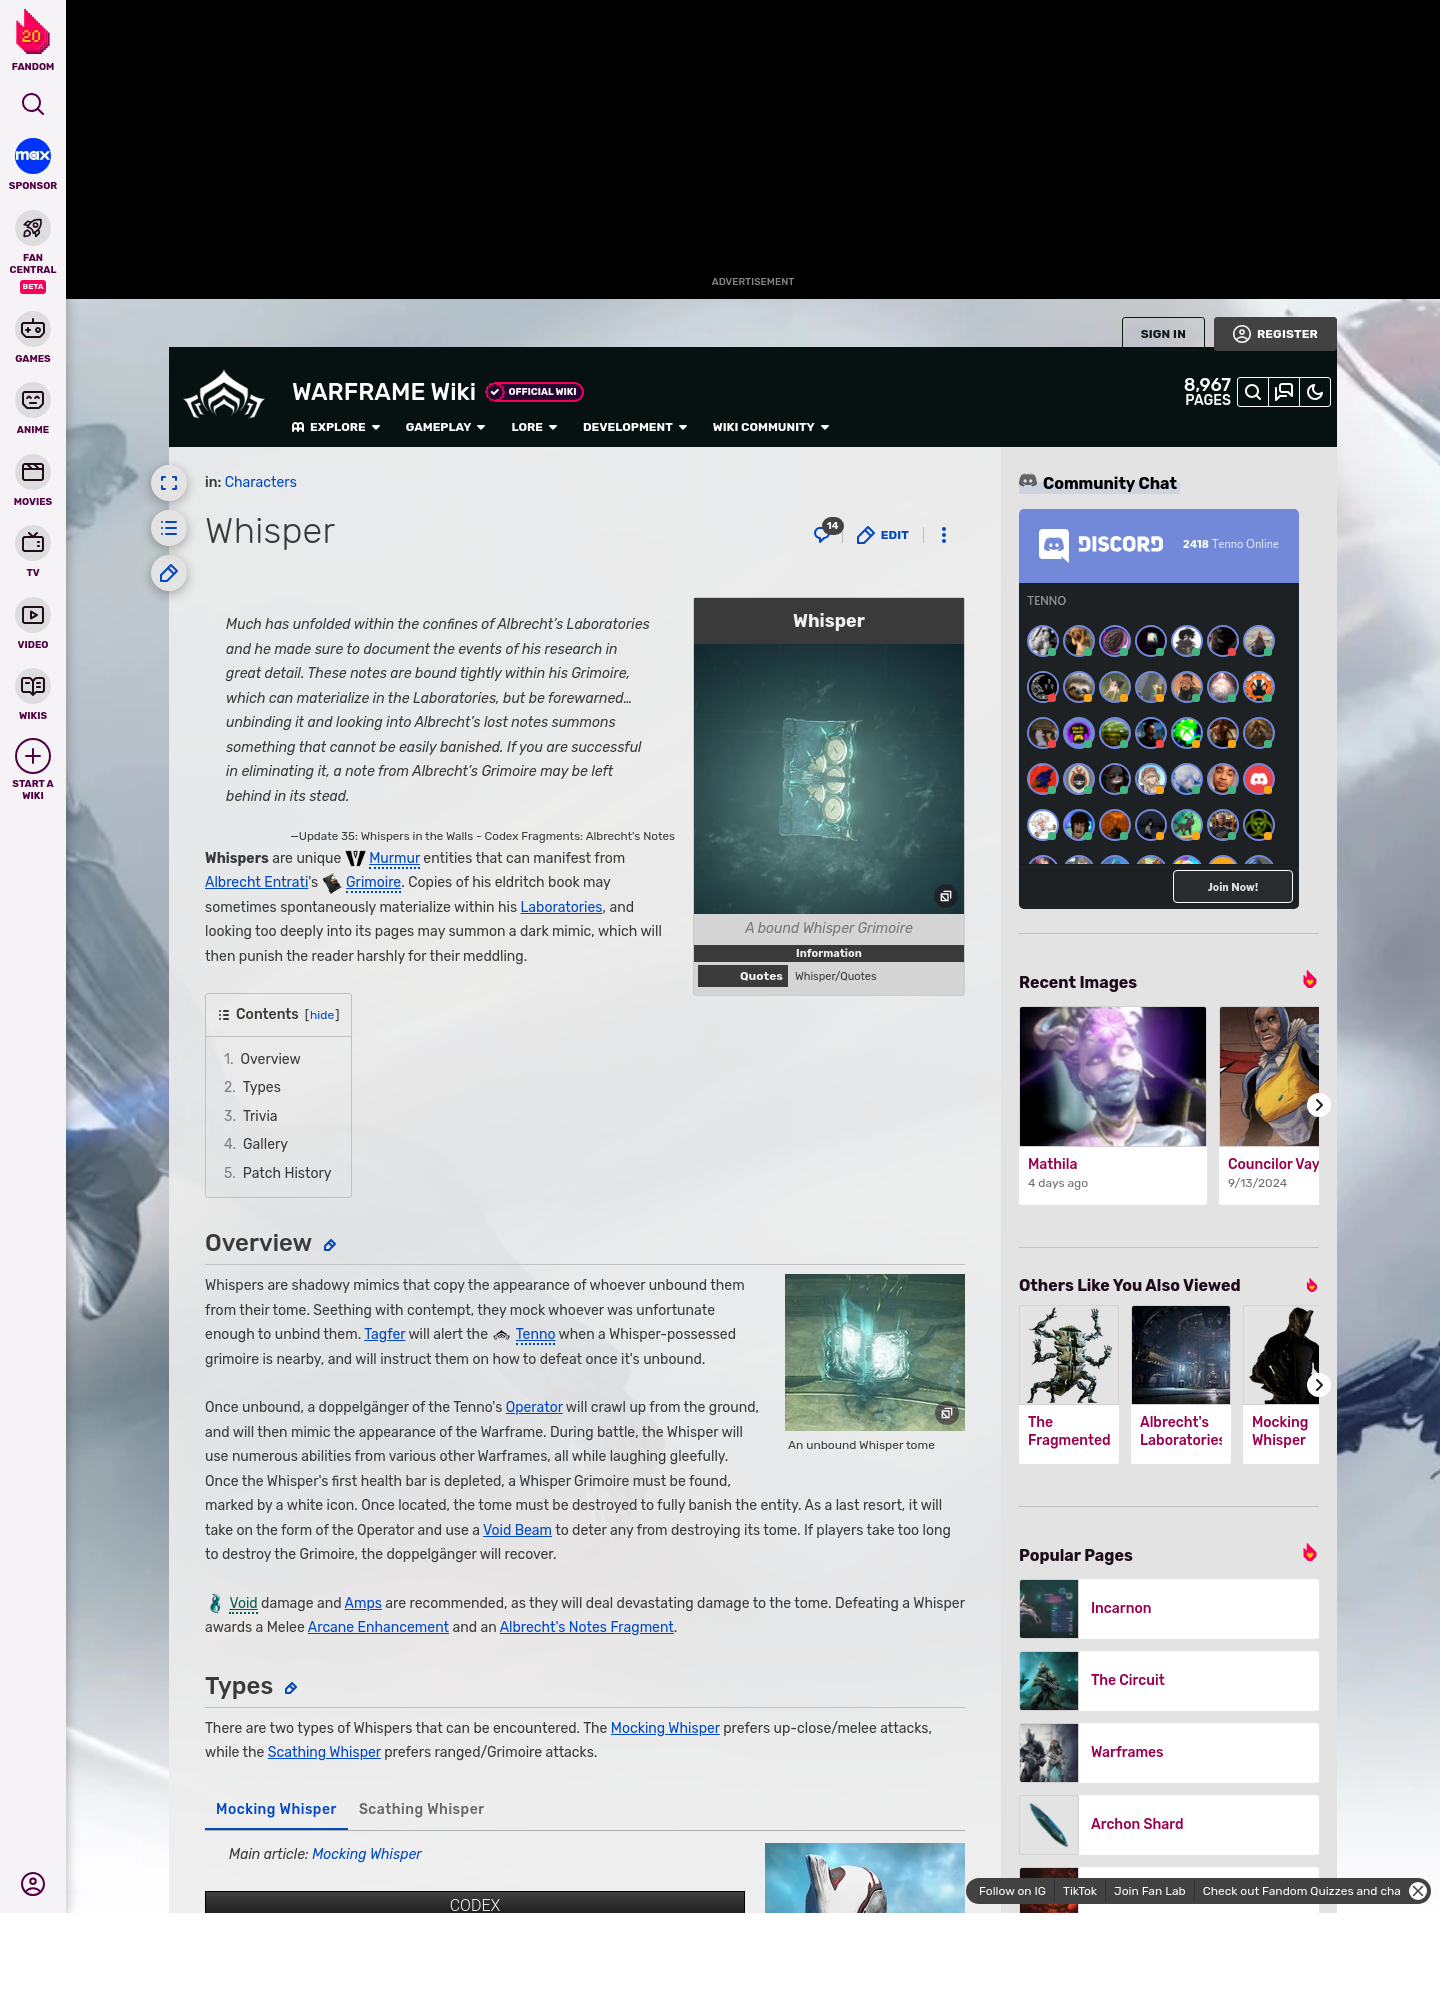
Task: Open the Archon Shard popular page
Action: (1169, 1824)
